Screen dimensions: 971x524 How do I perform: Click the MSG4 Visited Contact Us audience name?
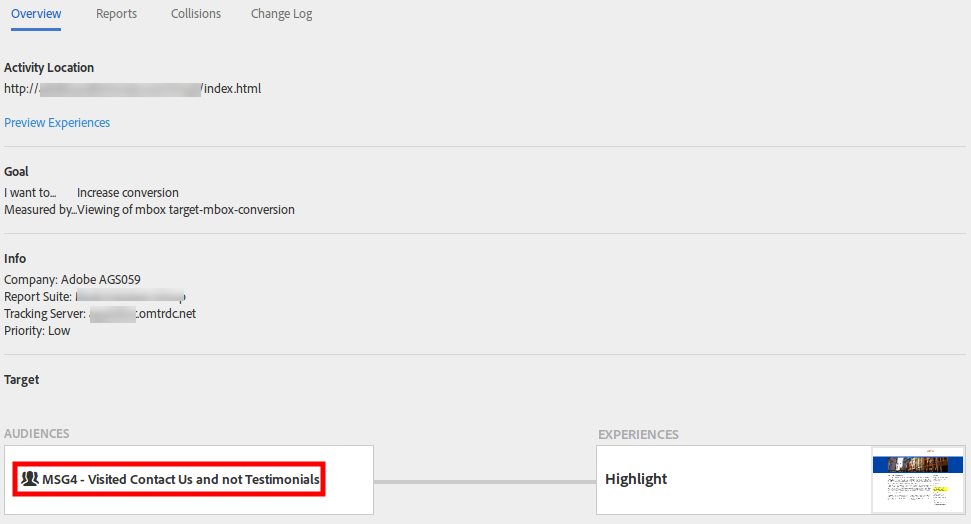181,479
